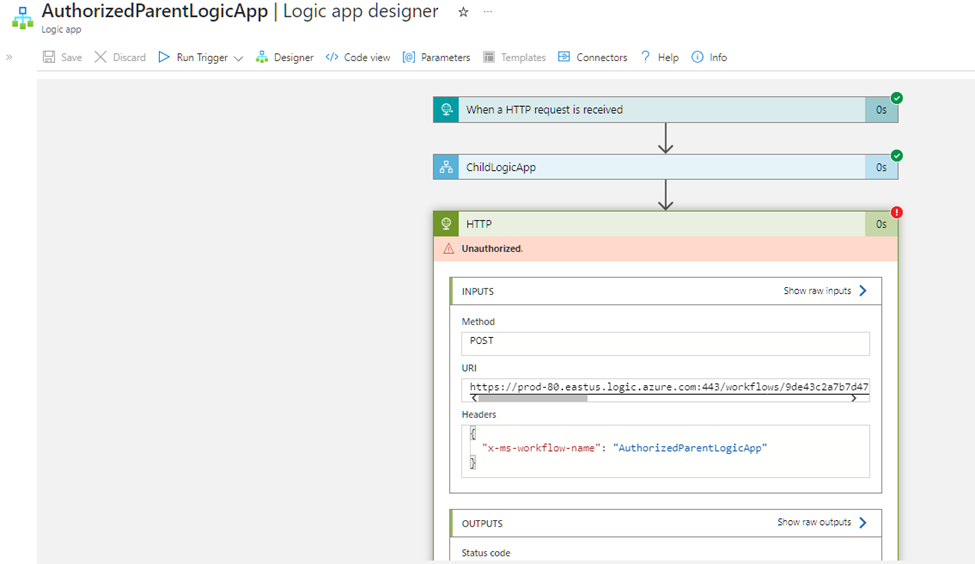Image resolution: width=975 pixels, height=564 pixels.
Task: Click the "AuthorizedParentLogicApp" header value
Action: point(690,448)
